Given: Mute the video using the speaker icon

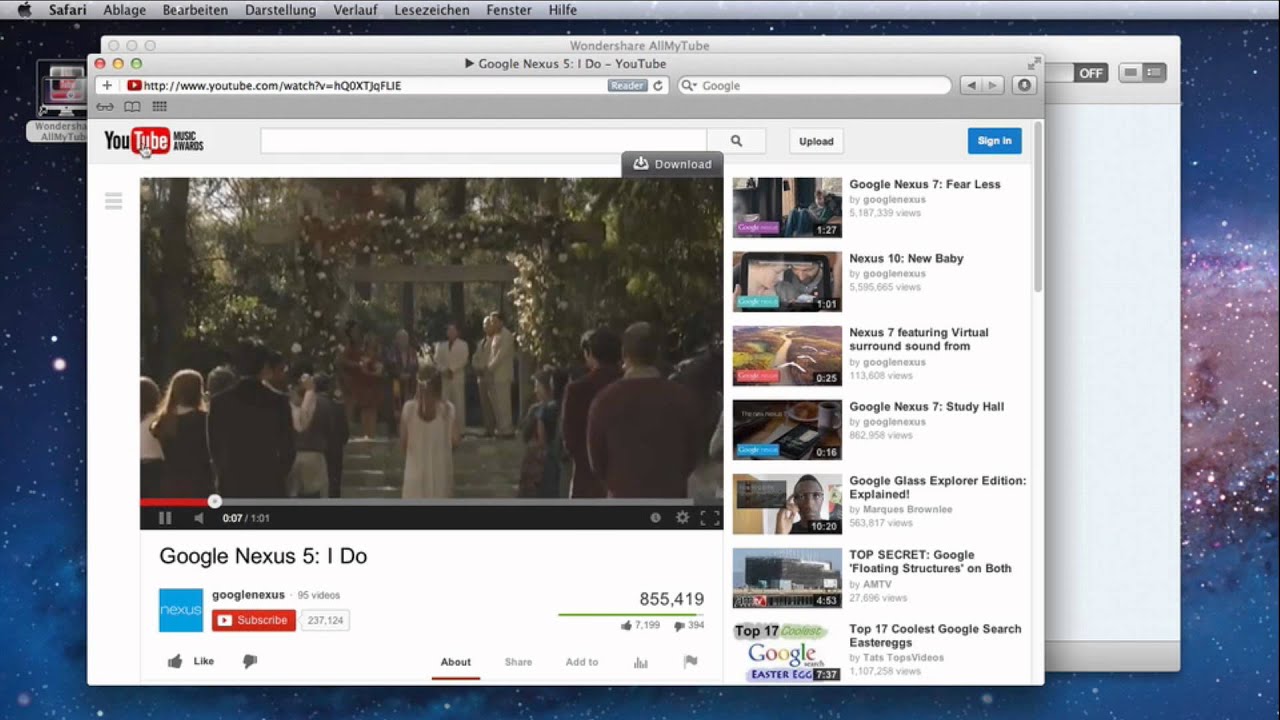Looking at the screenshot, I should pos(198,518).
